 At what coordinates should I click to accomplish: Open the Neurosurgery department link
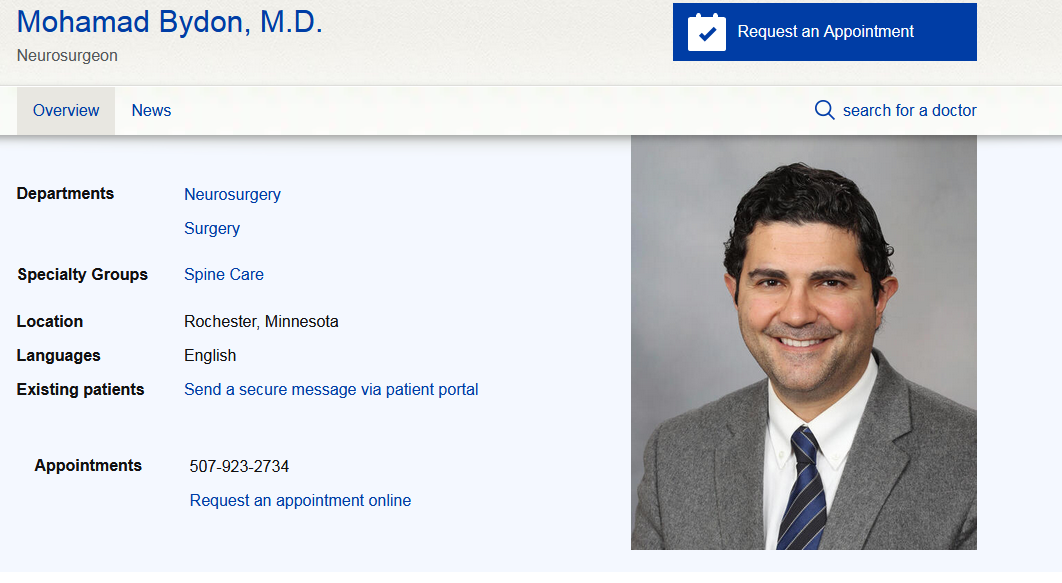(x=232, y=195)
